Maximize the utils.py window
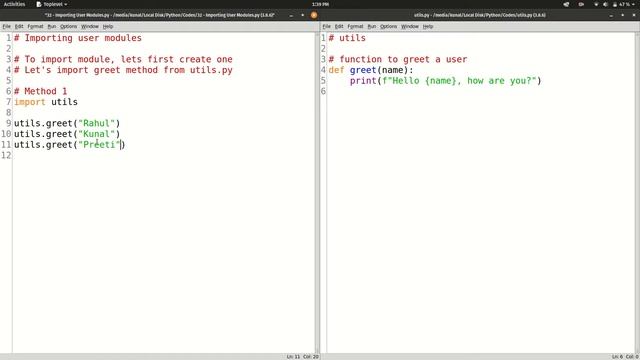Viewport: 640px width, 360px height. 622,15
